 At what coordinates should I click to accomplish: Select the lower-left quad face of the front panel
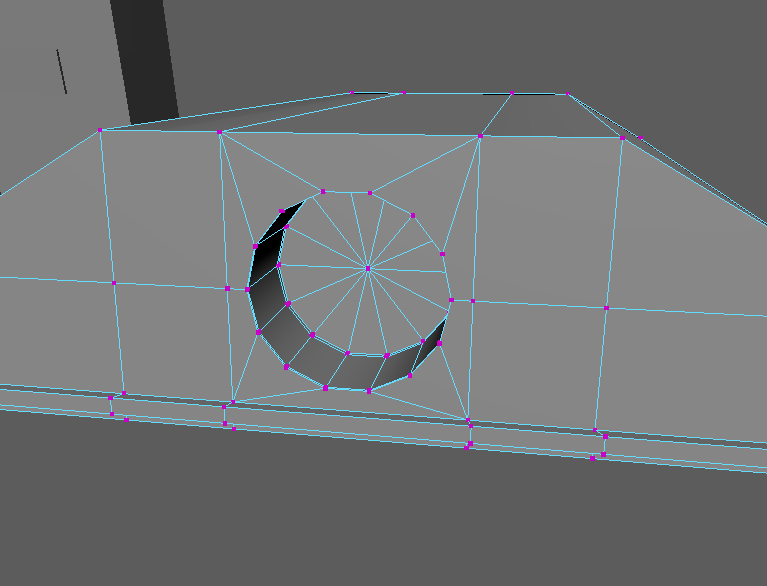[x=172, y=340]
